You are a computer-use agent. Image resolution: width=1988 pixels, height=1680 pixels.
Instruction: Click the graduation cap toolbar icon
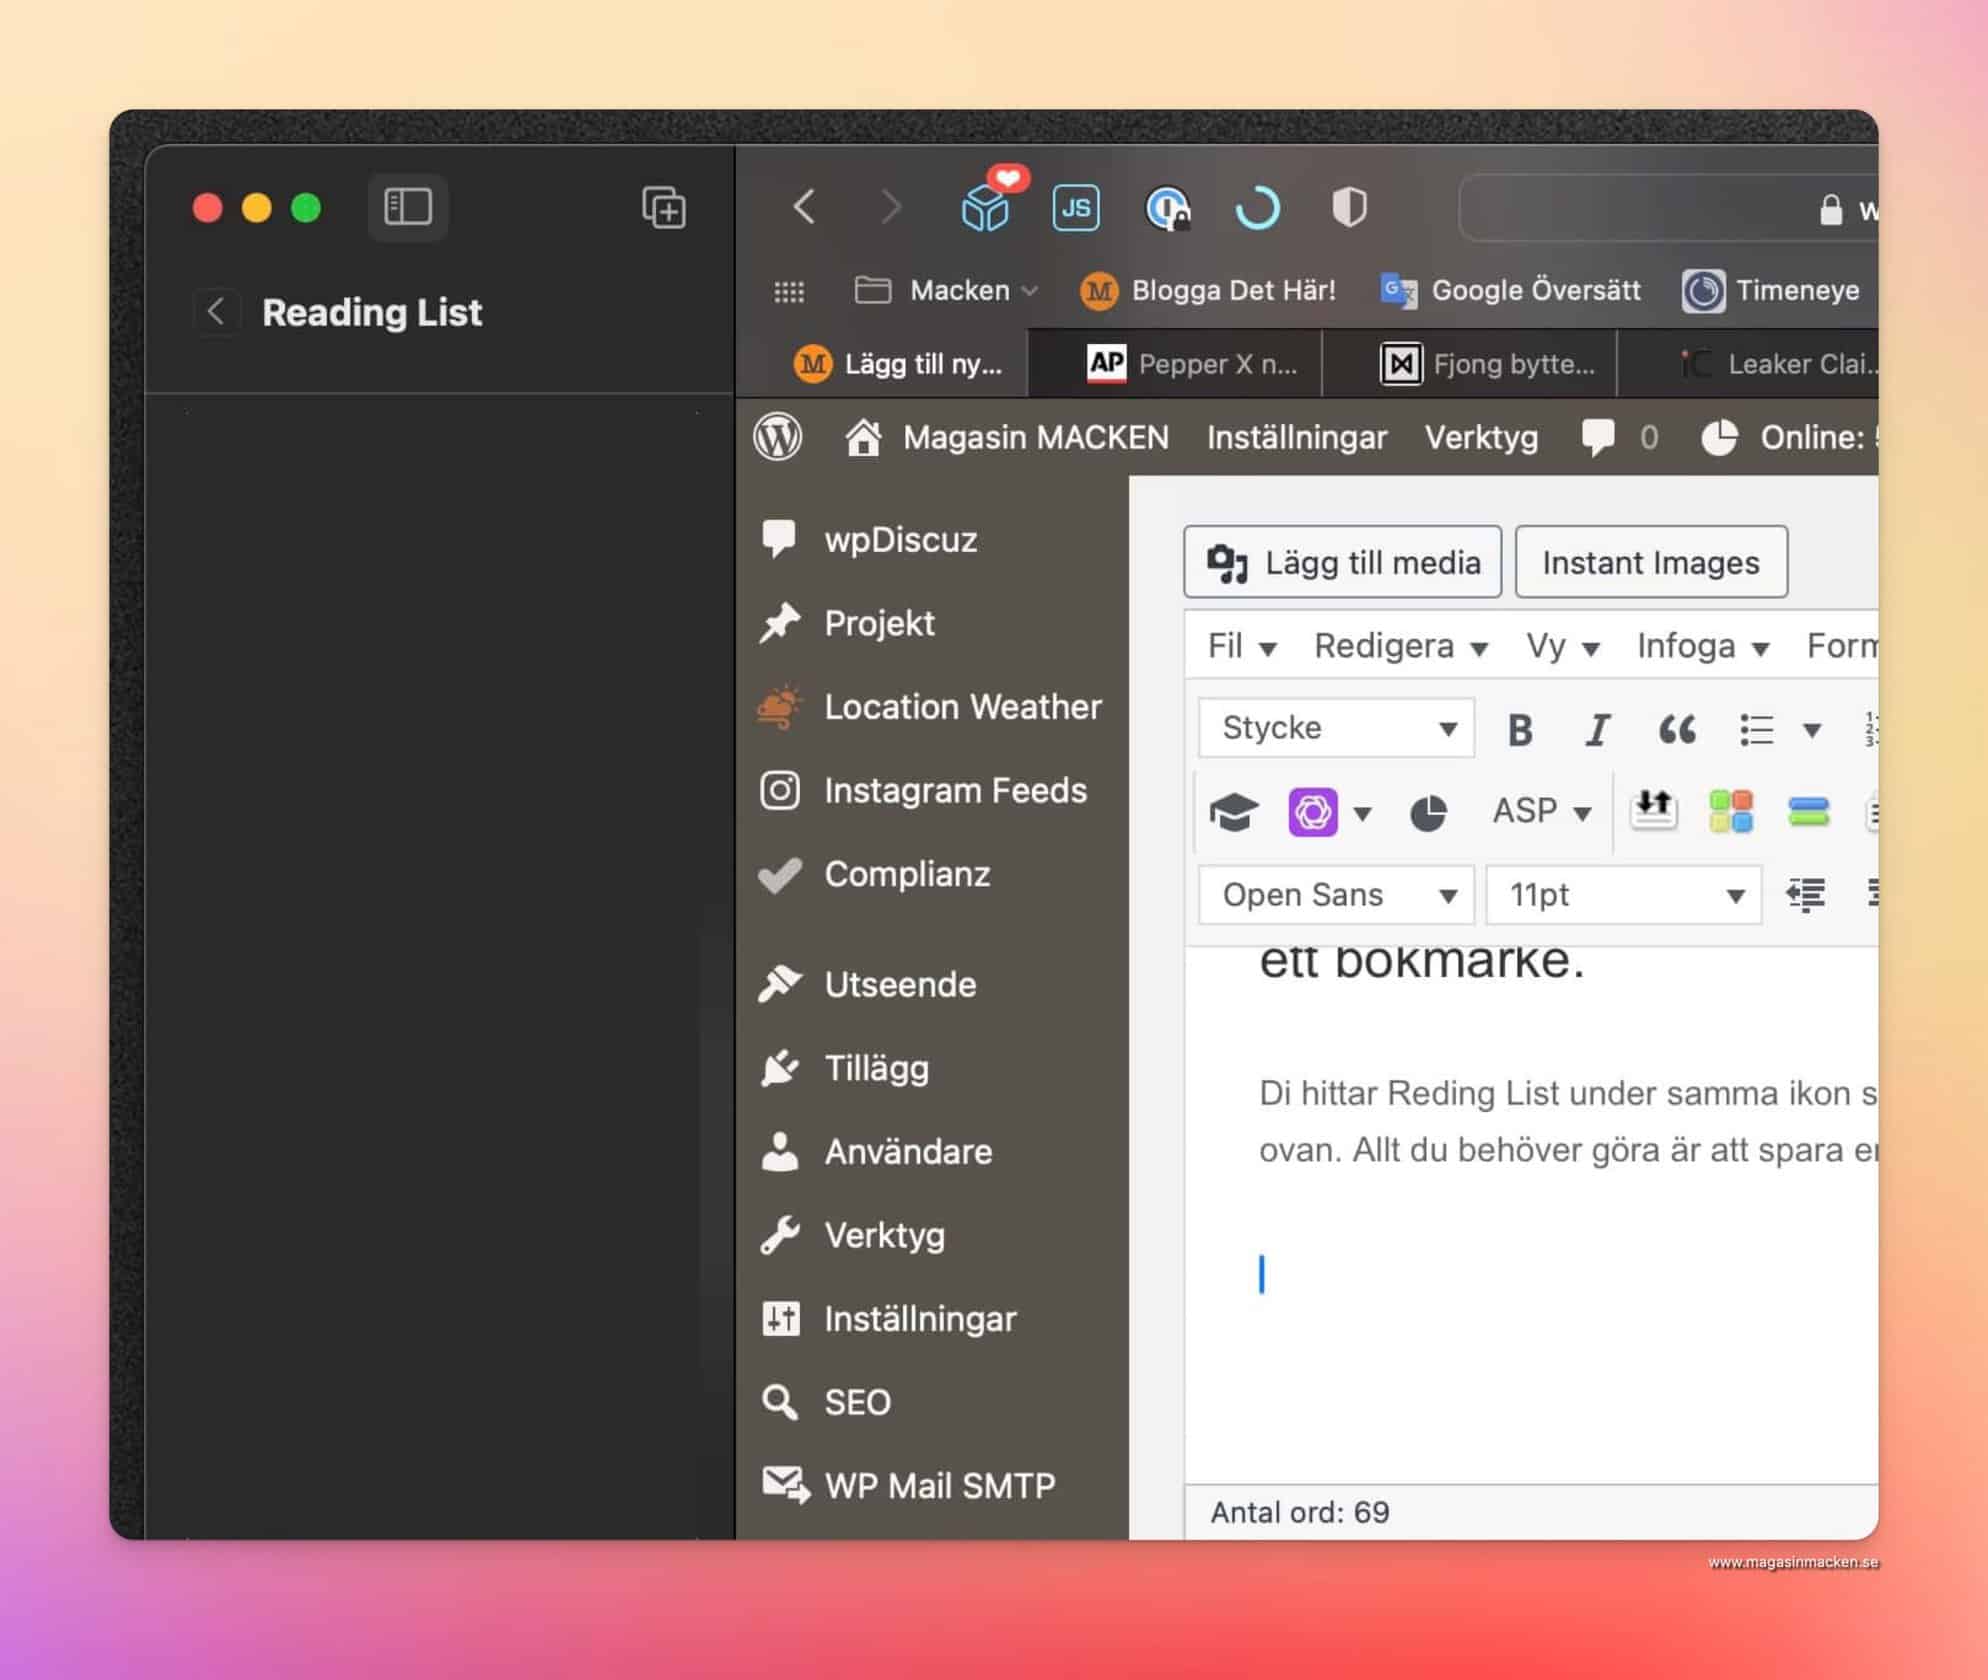1234,812
